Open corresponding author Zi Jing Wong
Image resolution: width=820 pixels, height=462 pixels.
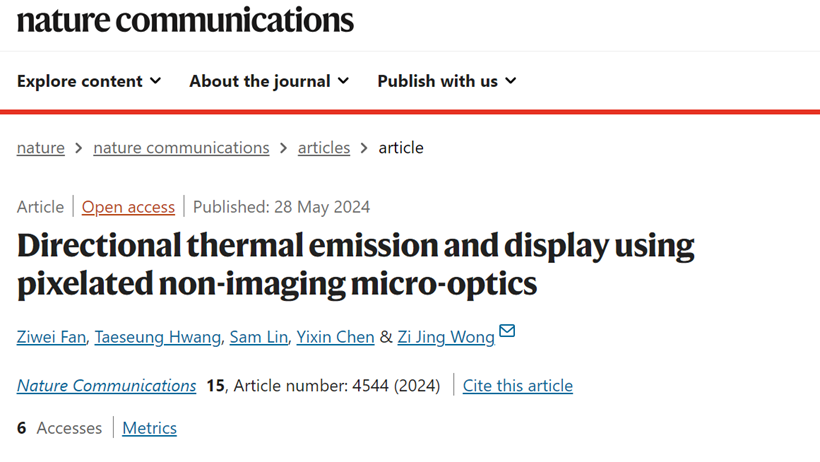click(446, 337)
